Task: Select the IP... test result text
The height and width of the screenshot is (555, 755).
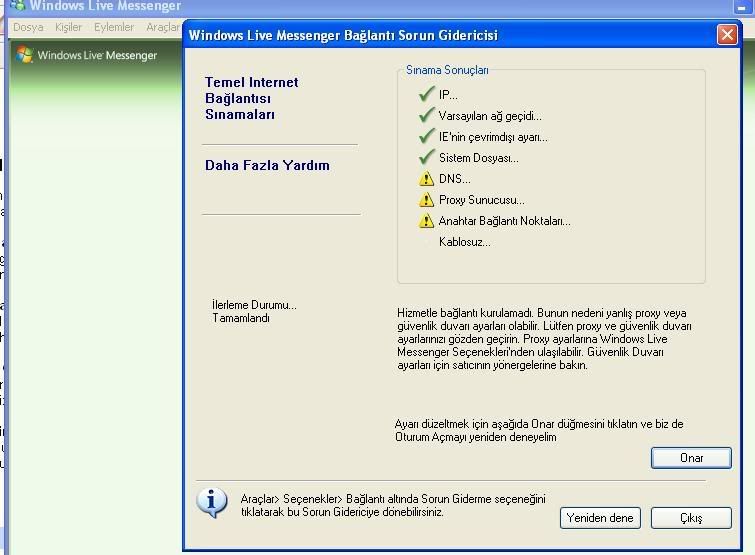Action: (x=448, y=94)
